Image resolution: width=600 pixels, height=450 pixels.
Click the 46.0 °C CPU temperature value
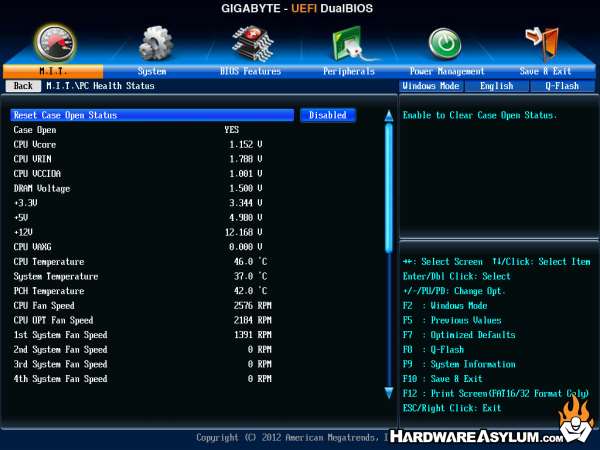(250, 262)
